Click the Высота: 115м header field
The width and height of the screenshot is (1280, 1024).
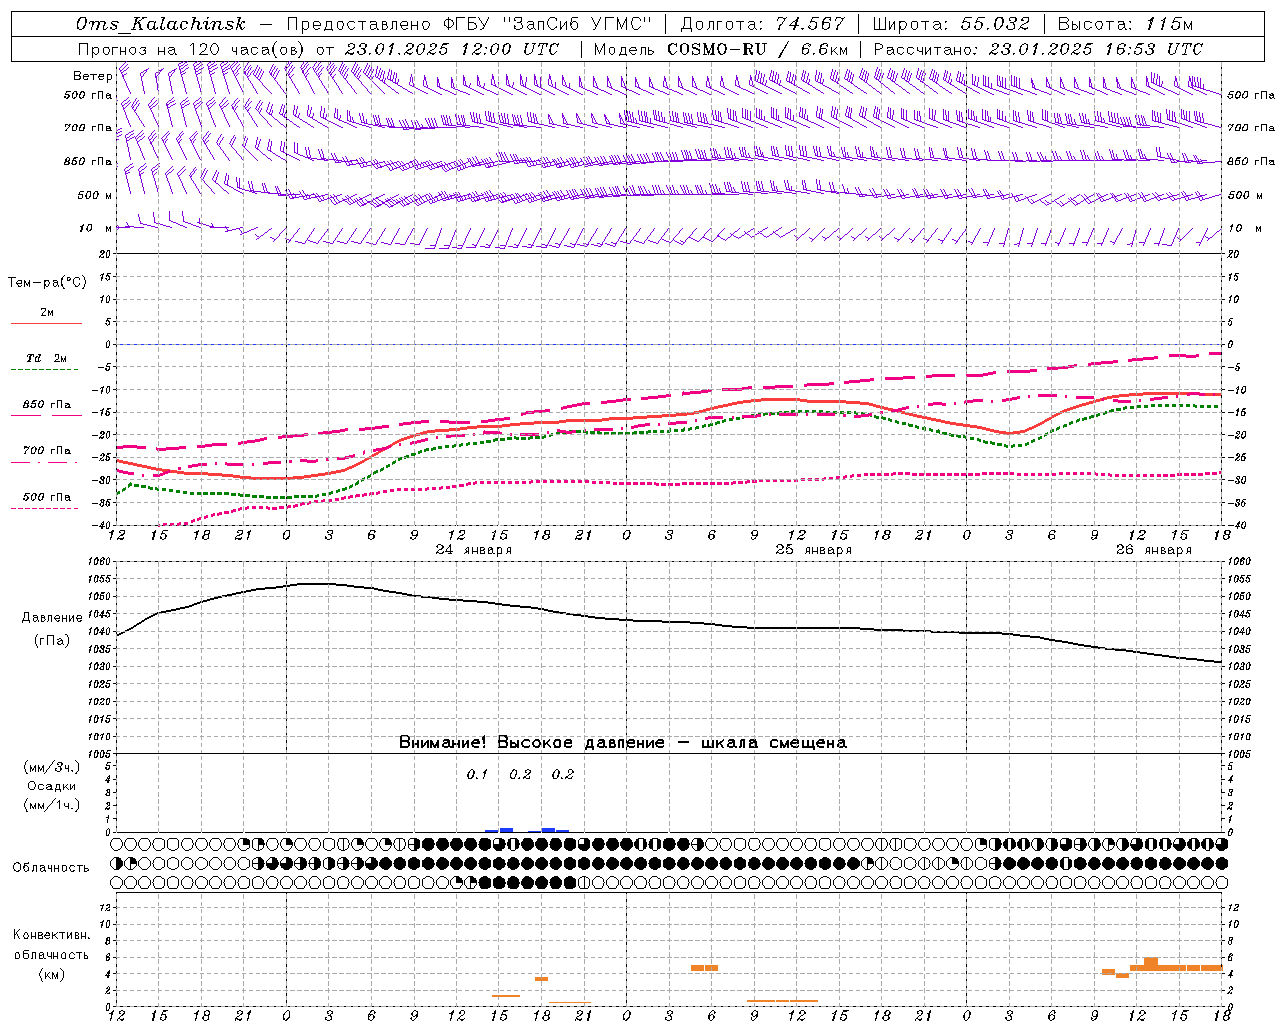[x=1125, y=24]
